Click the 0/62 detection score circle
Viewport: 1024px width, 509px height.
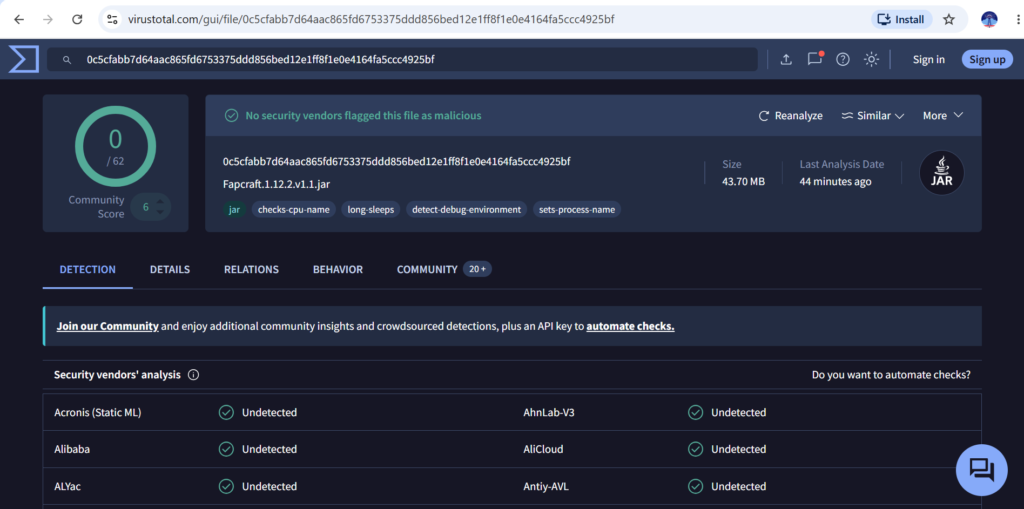point(116,147)
